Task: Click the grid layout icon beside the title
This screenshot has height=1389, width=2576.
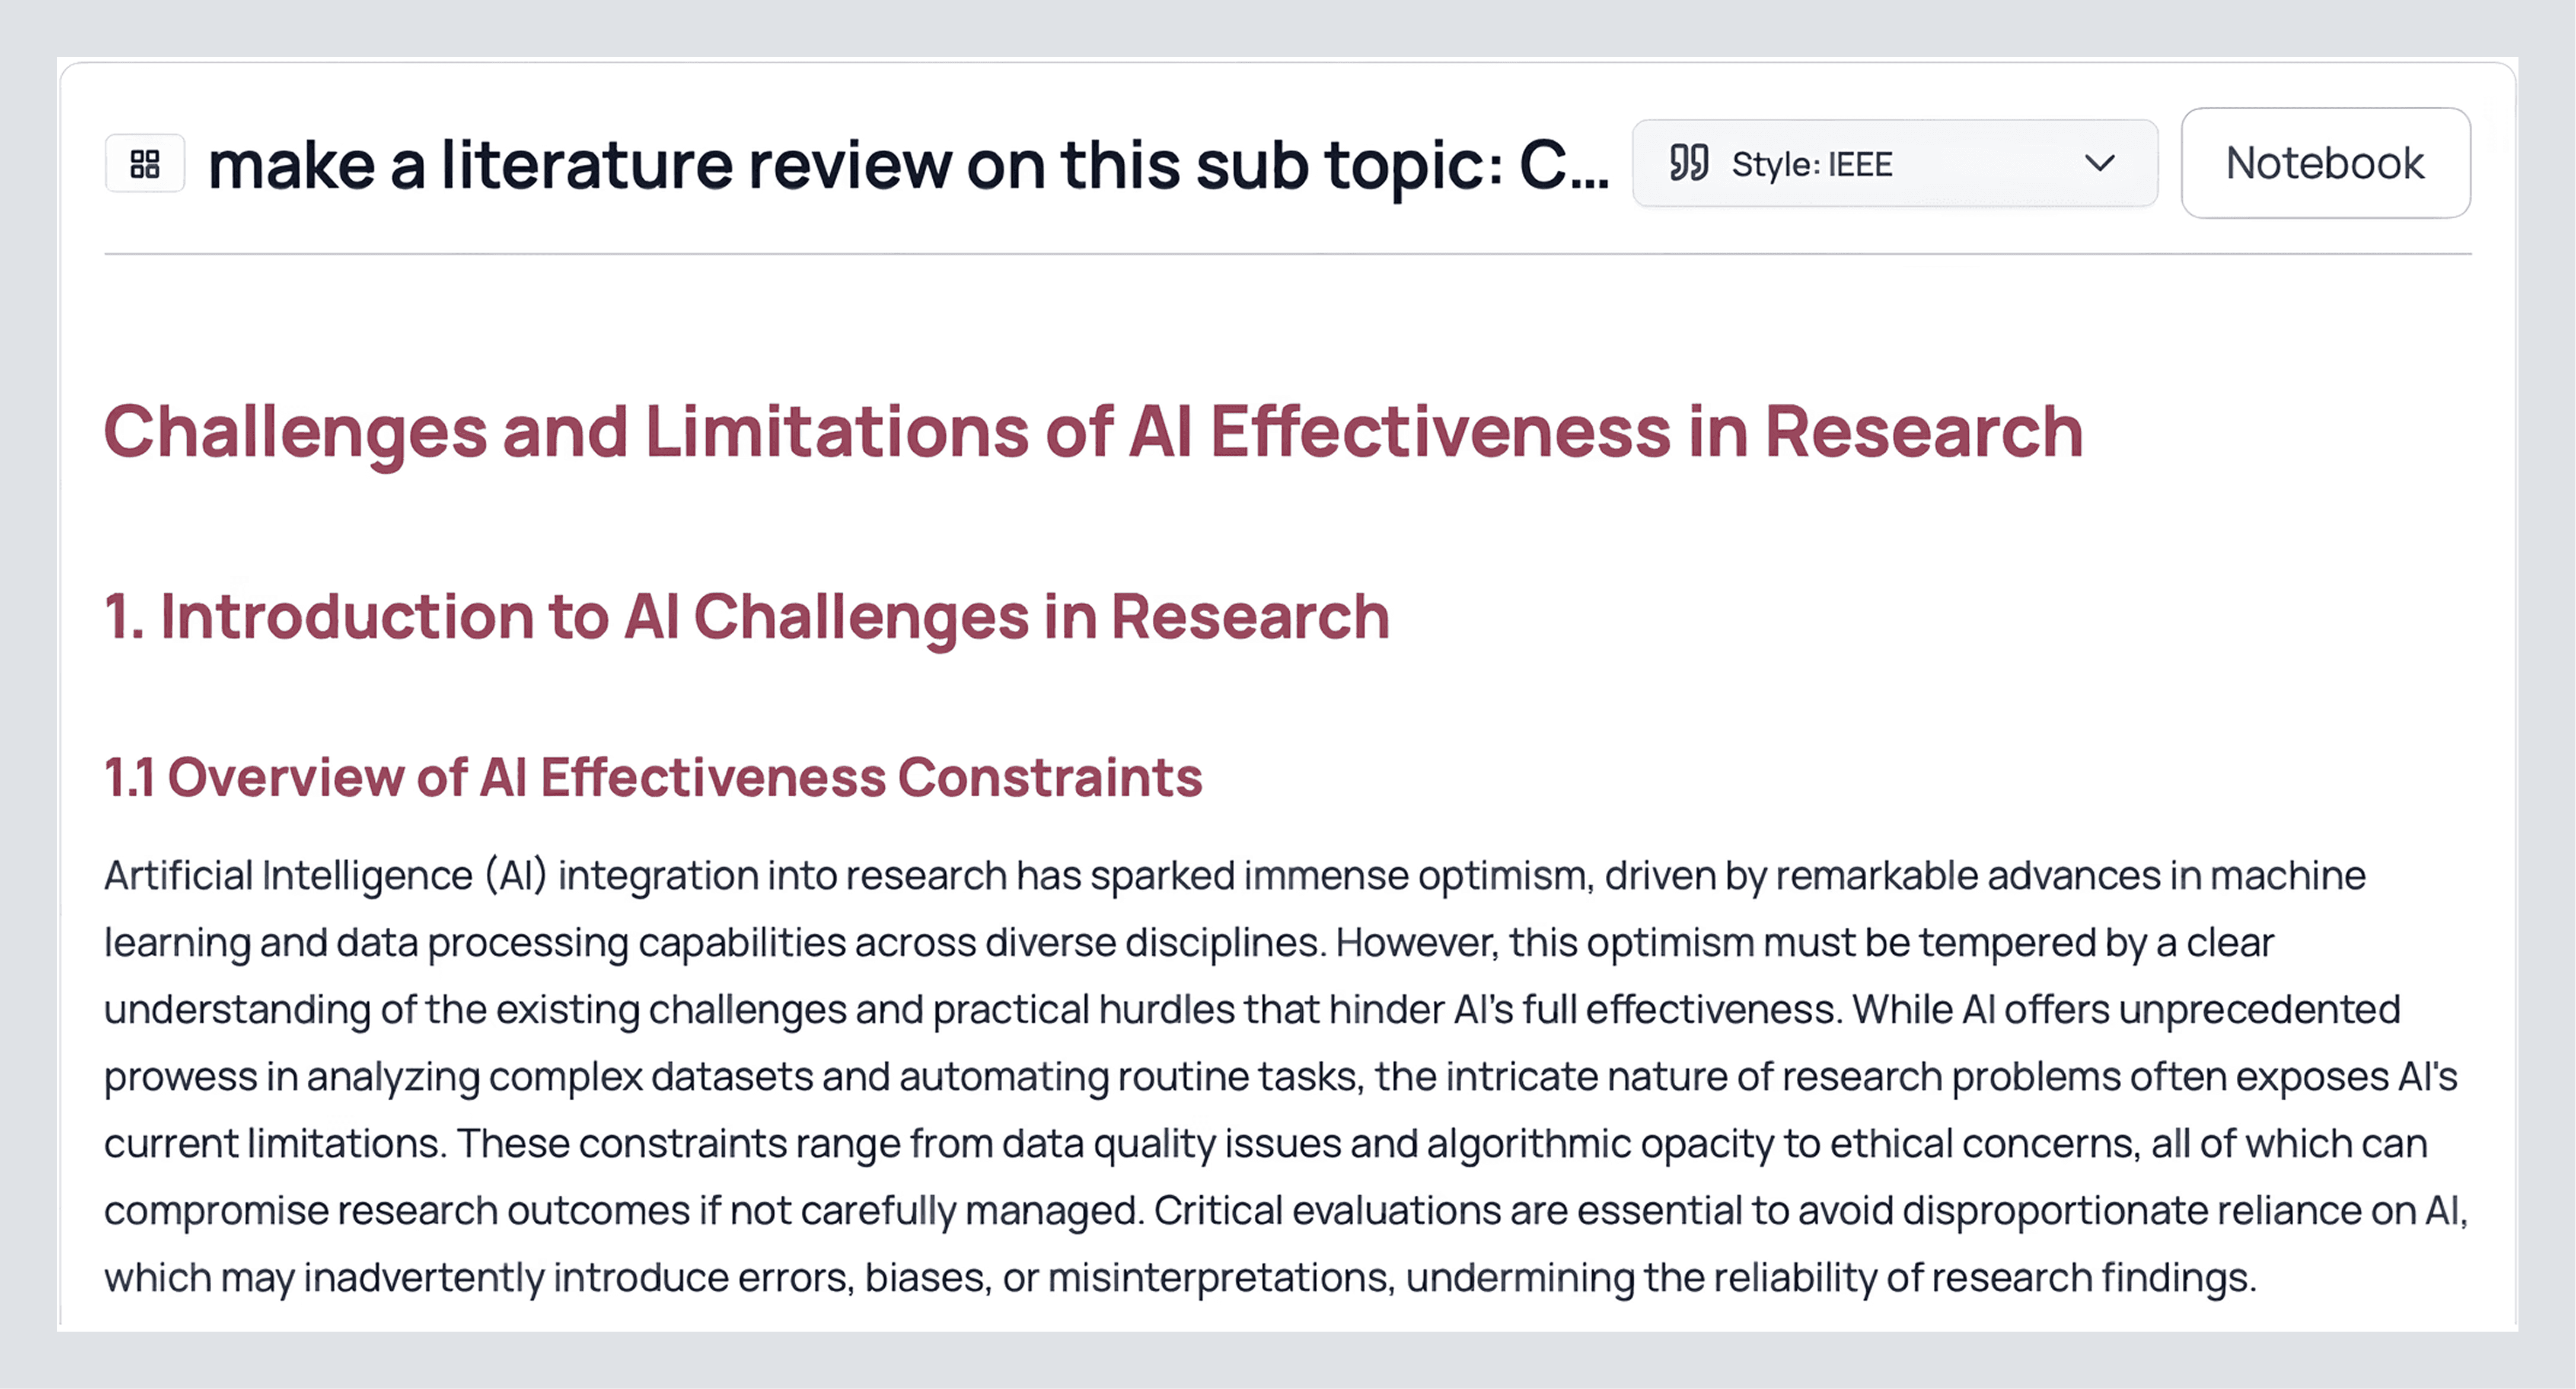Action: tap(145, 163)
